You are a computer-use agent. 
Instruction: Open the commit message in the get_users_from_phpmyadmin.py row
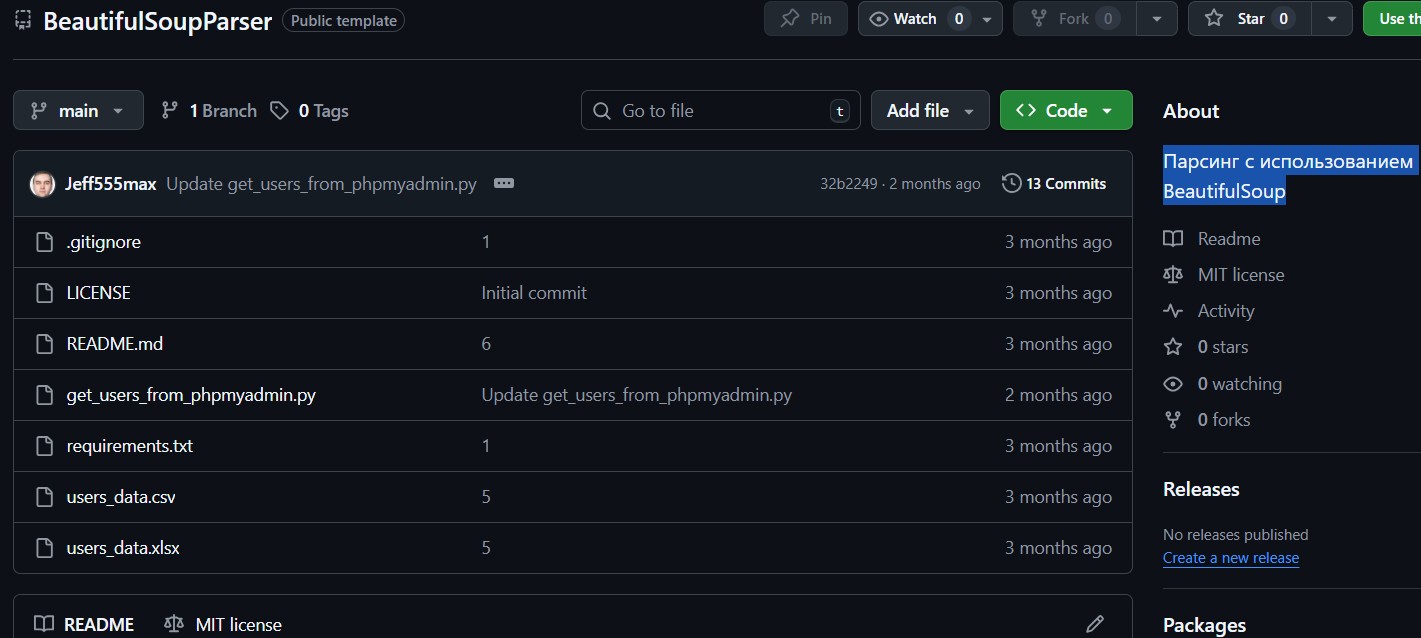(637, 395)
